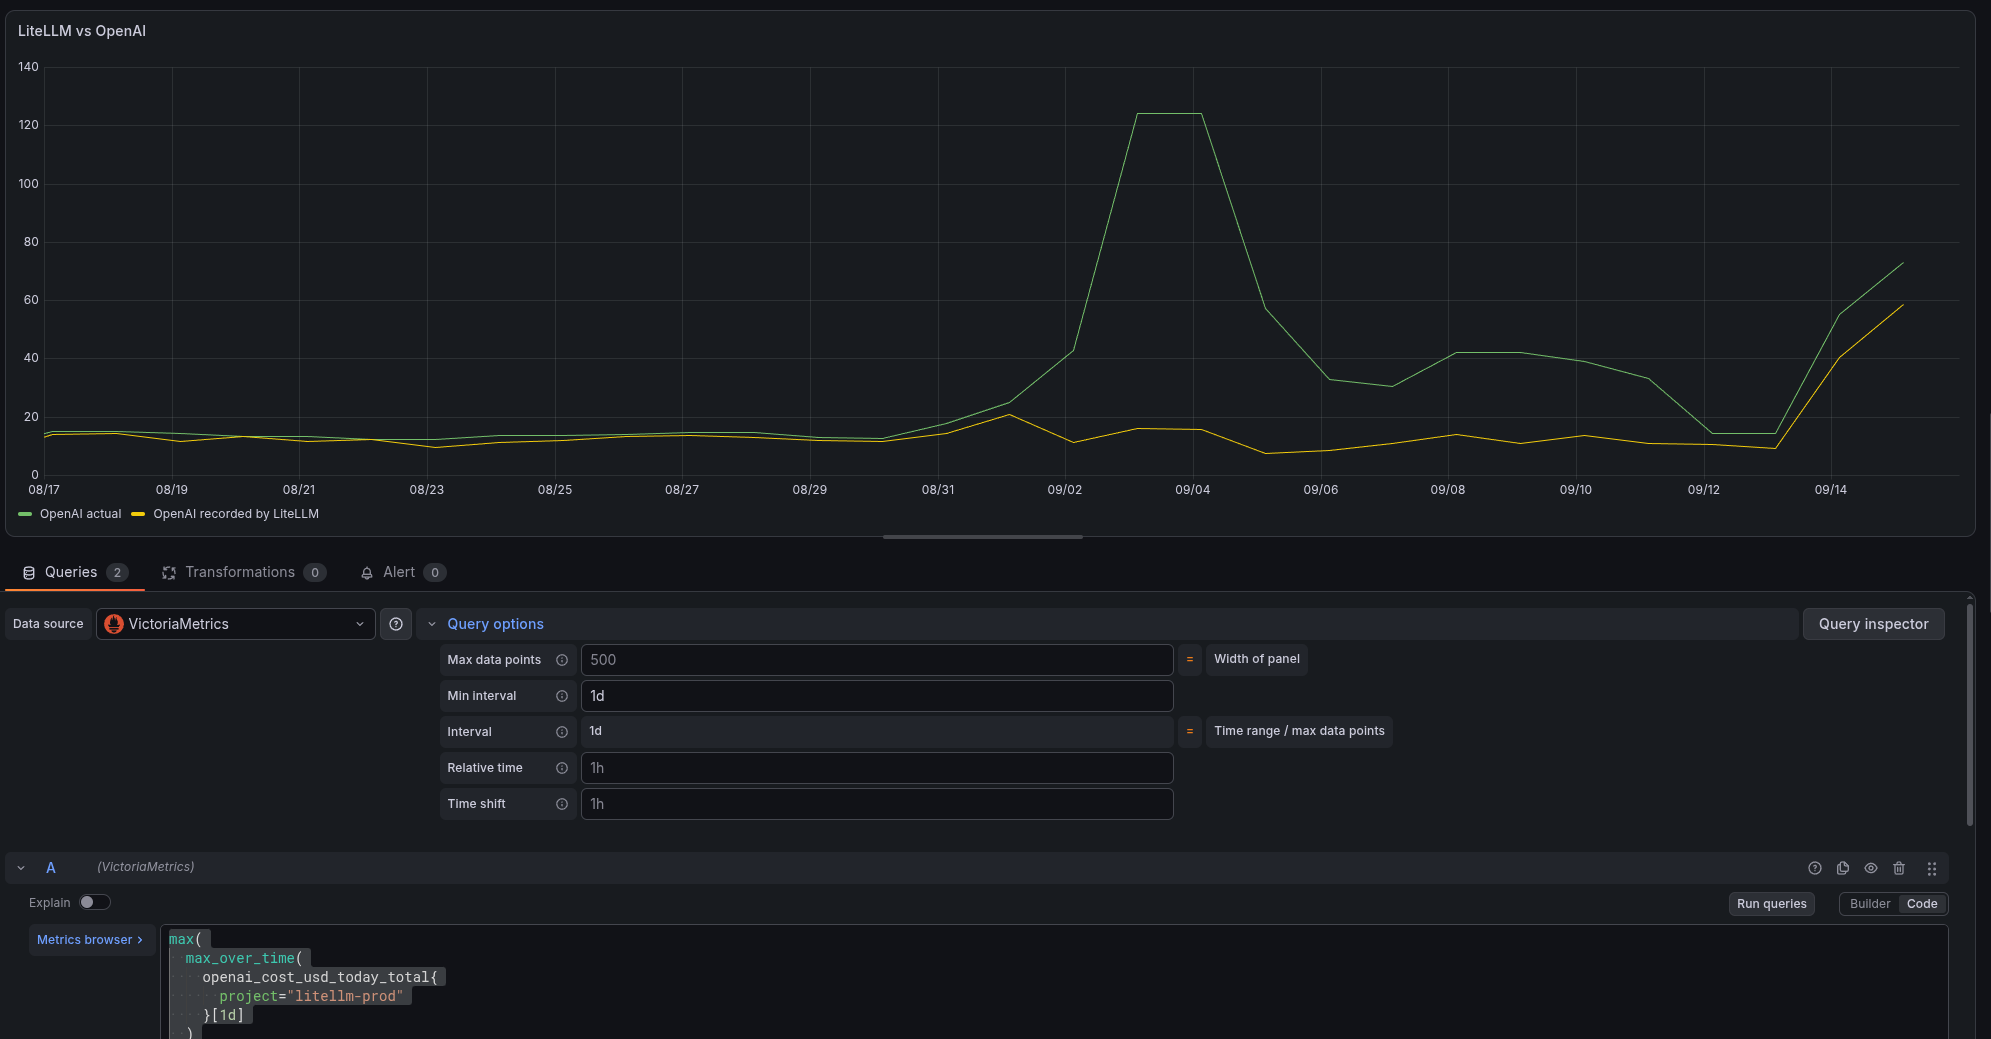
Task: Click Time shift info icon
Action: [x=562, y=804]
